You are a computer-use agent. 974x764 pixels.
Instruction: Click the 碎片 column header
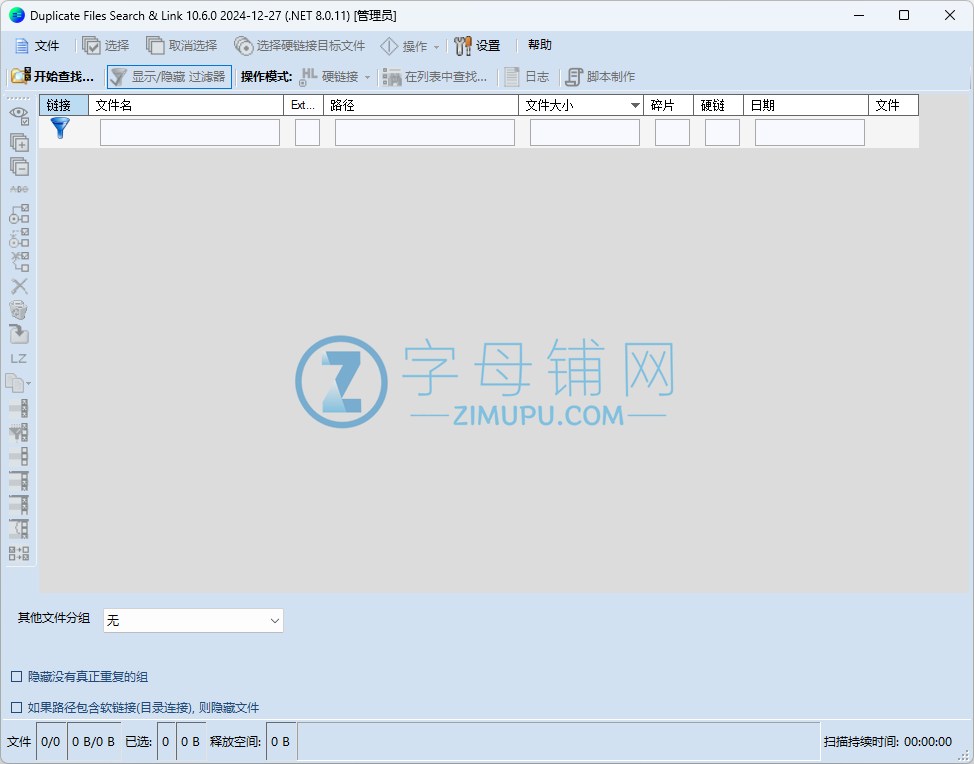668,106
